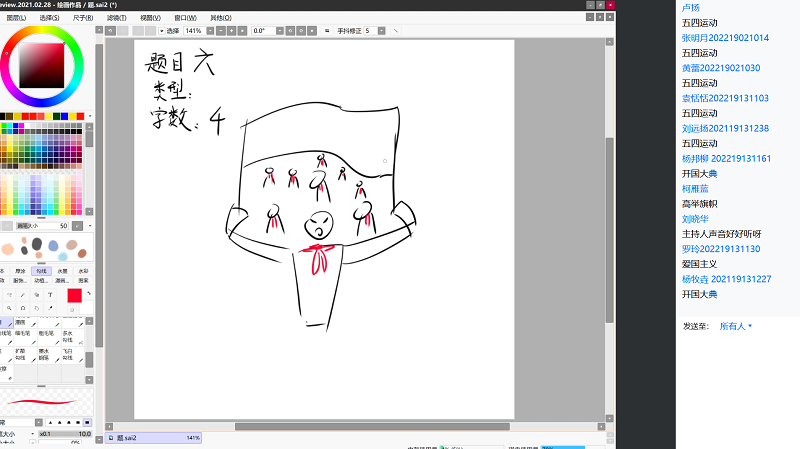Zoom out with the minus button
800x449 pixels.
pyautogui.click(x=220, y=31)
